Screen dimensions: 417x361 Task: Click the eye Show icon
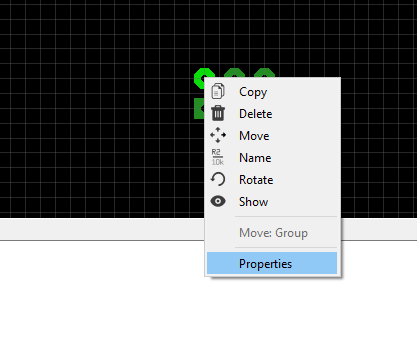tap(218, 201)
